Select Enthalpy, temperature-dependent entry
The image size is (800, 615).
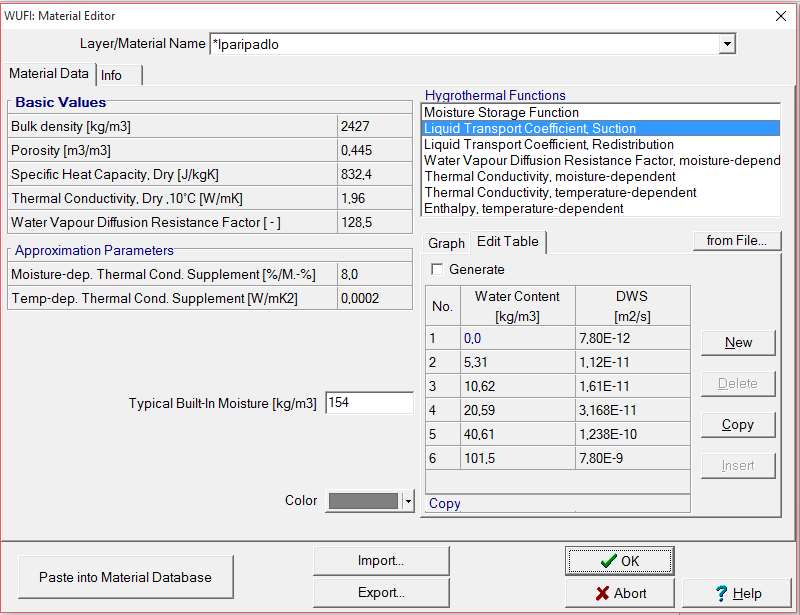601,208
